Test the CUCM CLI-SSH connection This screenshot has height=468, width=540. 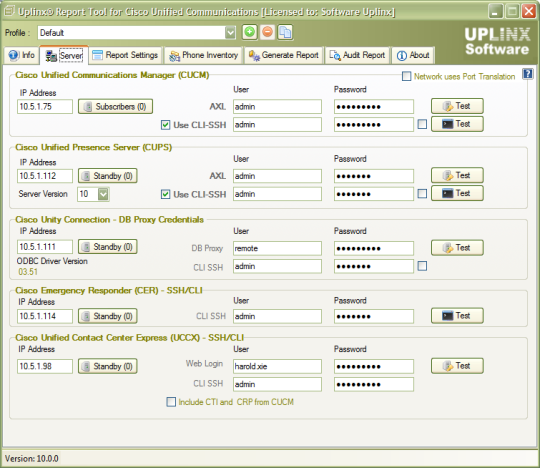457,124
